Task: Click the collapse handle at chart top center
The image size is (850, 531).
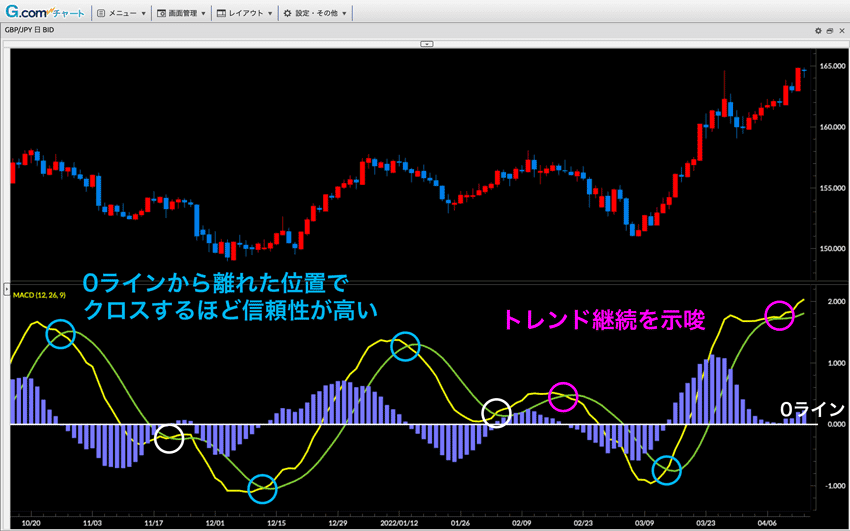Action: click(x=426, y=44)
